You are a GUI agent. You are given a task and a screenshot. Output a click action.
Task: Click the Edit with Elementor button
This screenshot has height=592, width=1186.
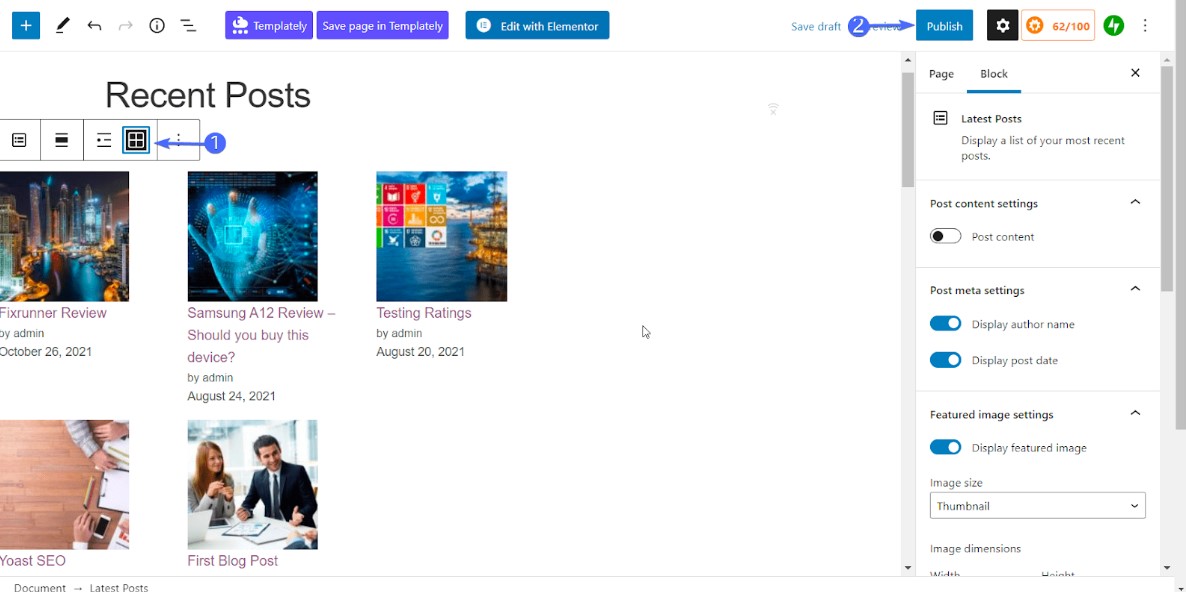(537, 26)
